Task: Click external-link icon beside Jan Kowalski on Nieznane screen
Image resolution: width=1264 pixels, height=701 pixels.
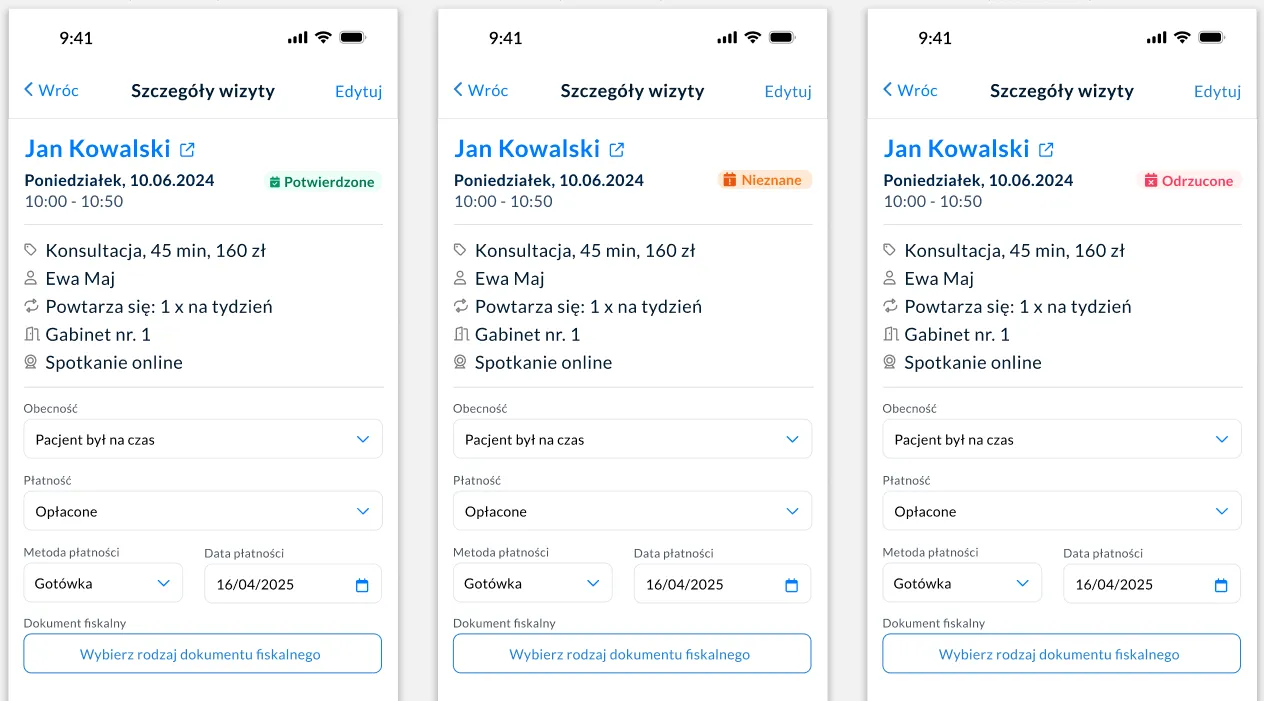Action: (x=617, y=150)
